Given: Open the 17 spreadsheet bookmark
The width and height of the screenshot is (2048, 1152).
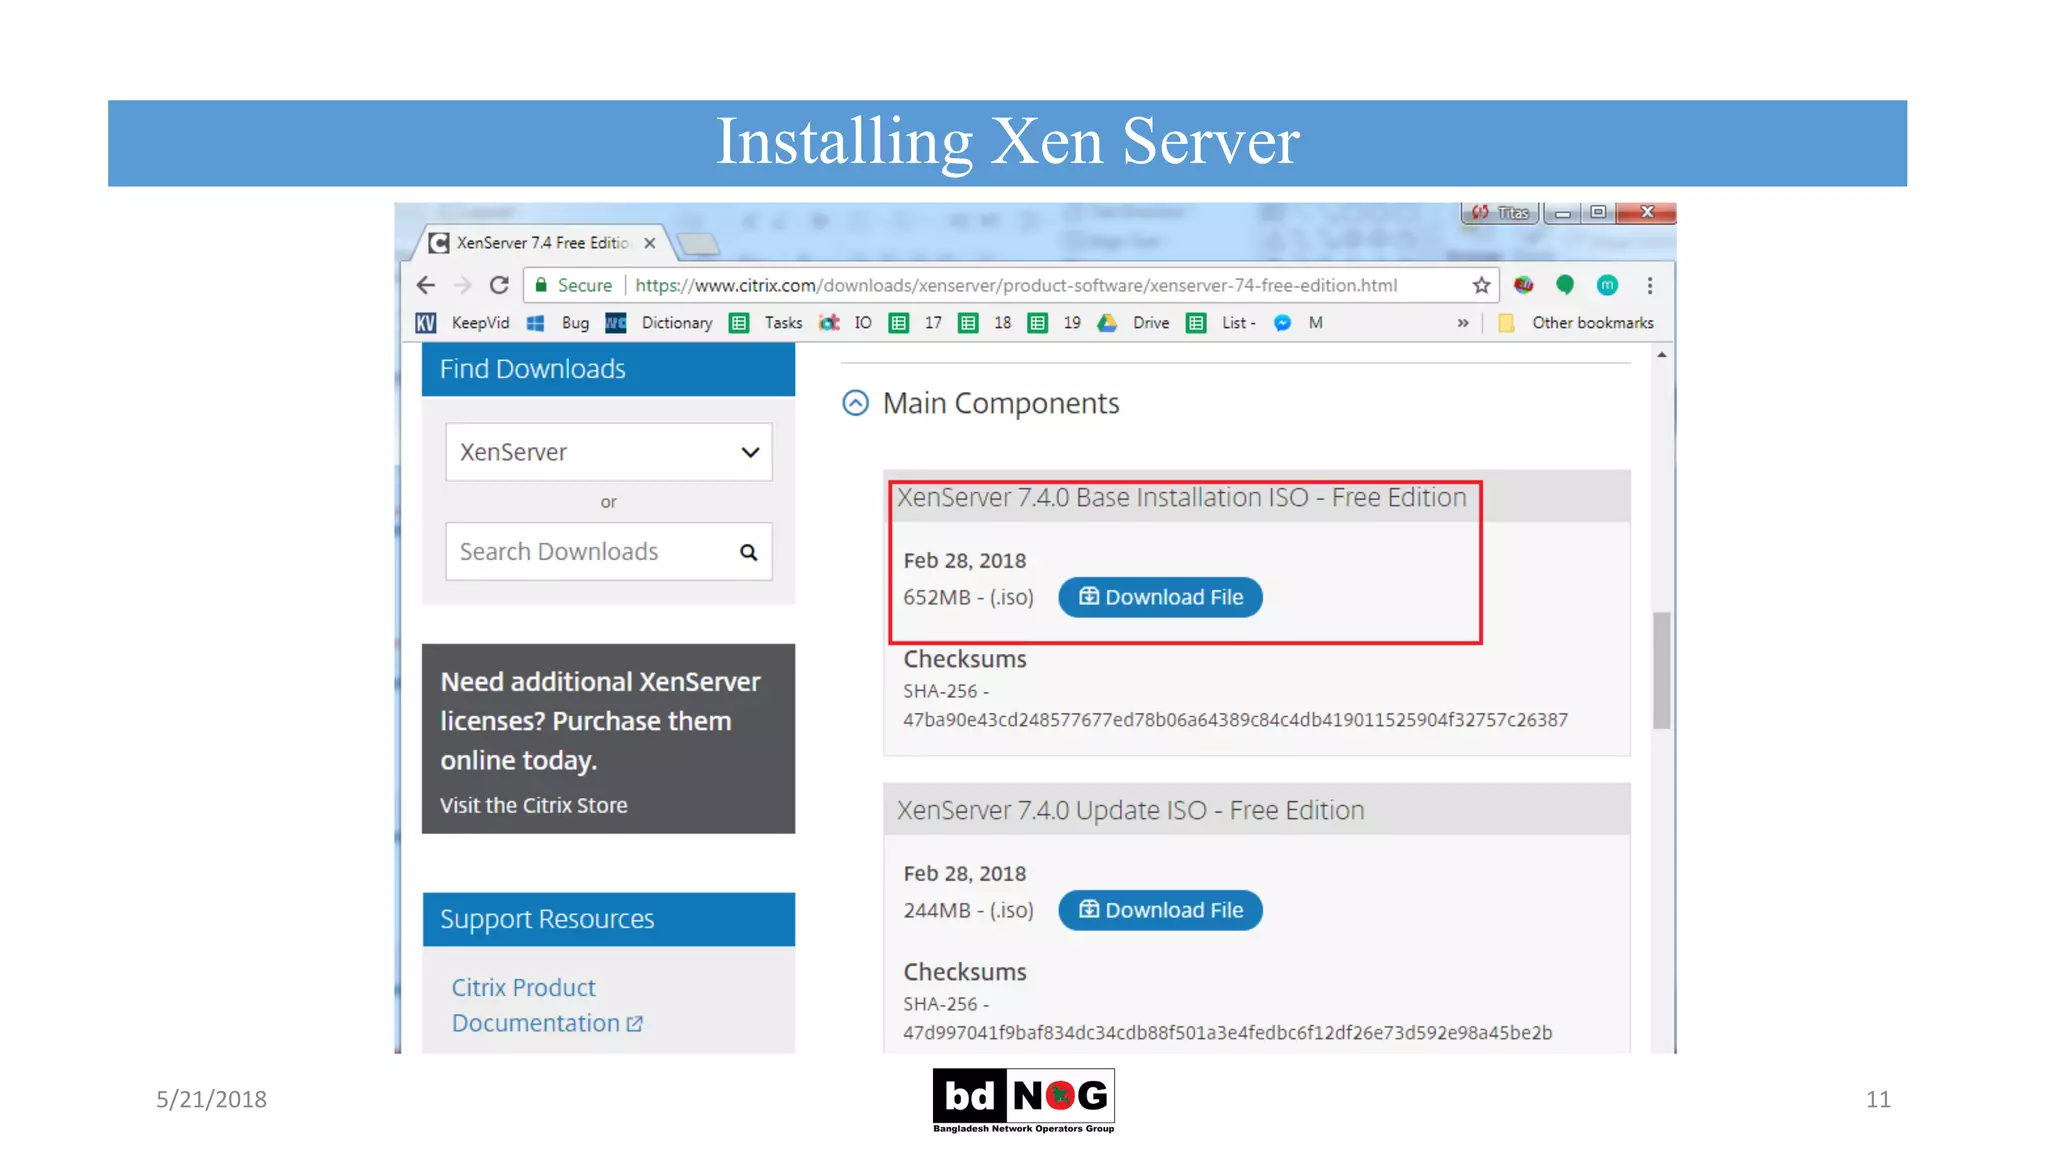Looking at the screenshot, I should pos(916,323).
